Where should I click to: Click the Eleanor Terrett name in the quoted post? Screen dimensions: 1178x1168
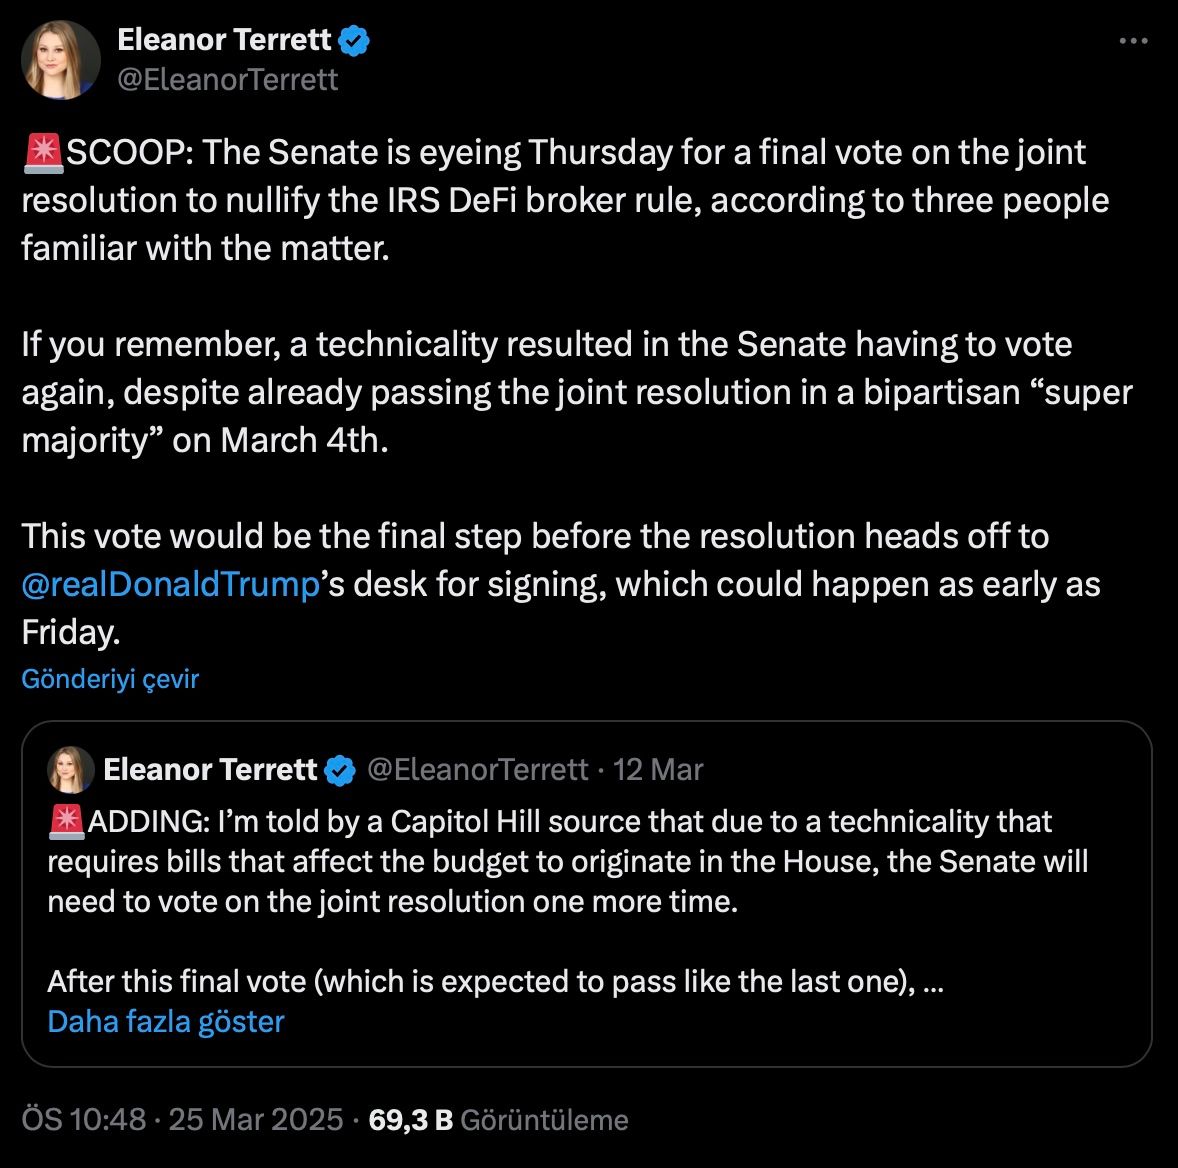coord(210,769)
